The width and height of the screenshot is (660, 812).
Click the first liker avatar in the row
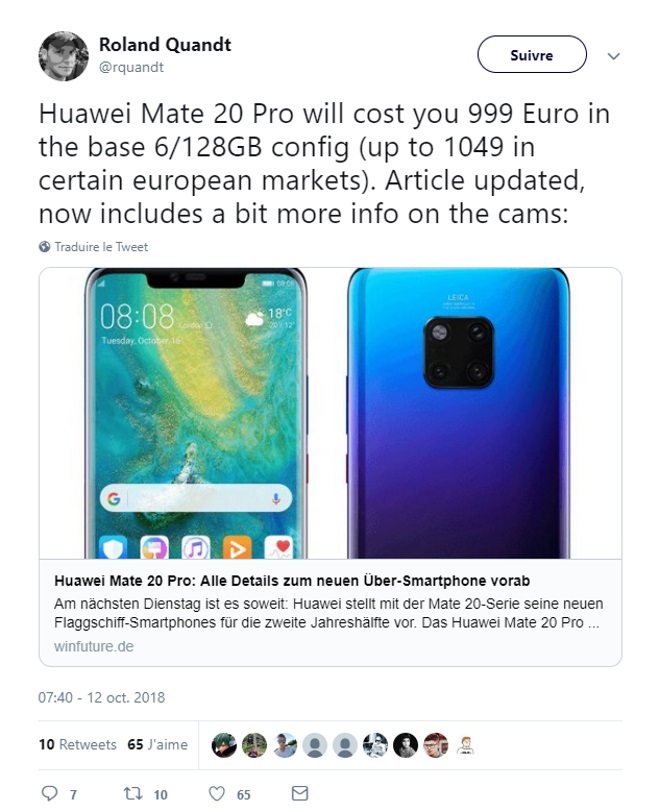(224, 745)
